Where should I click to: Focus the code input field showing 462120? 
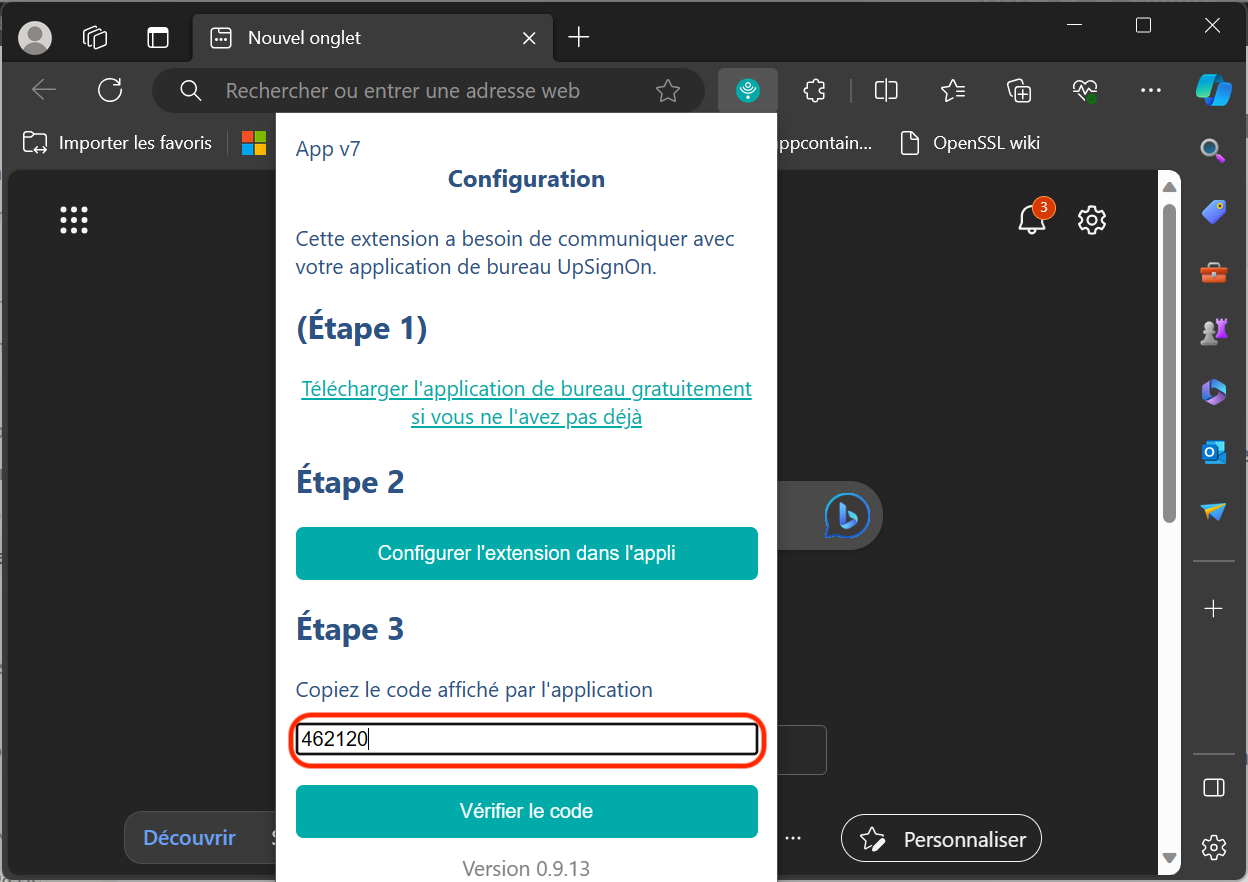pyautogui.click(x=526, y=740)
